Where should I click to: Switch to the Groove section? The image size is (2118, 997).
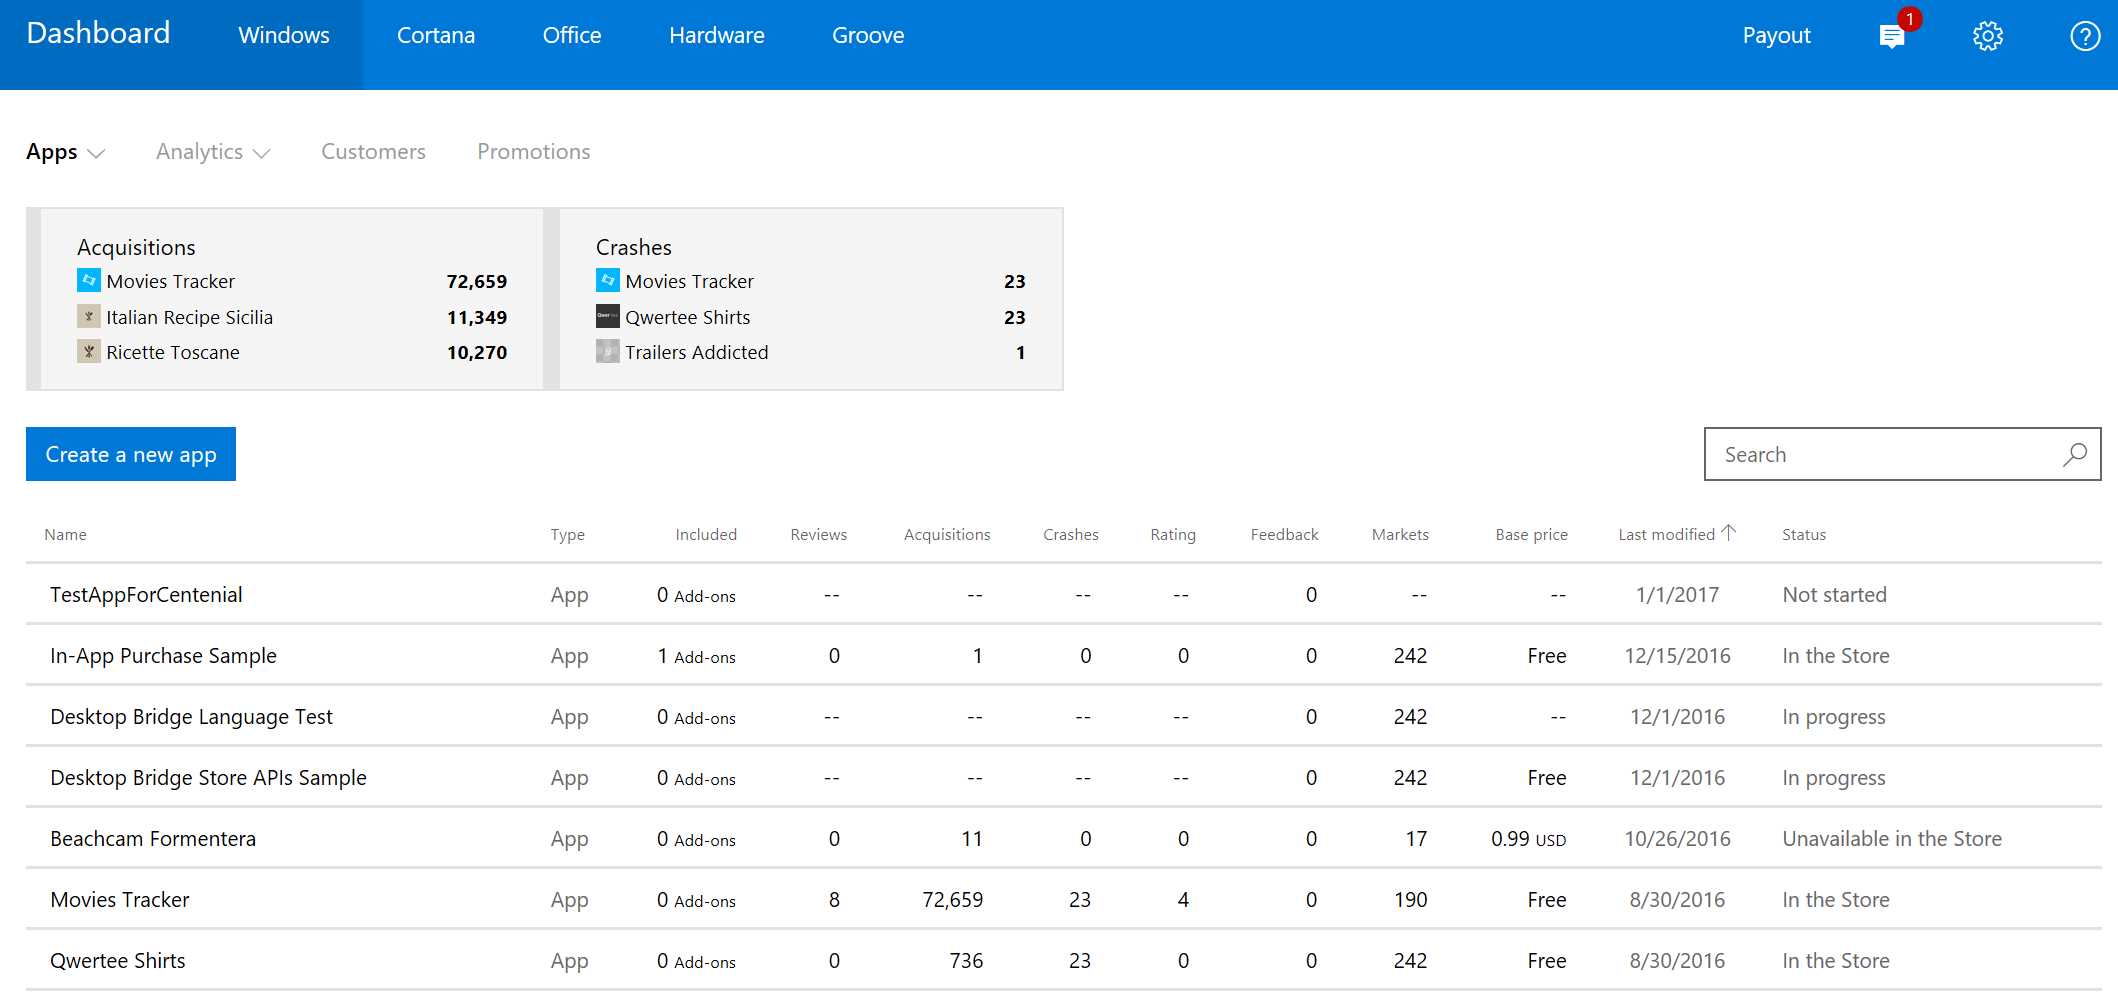pos(867,35)
